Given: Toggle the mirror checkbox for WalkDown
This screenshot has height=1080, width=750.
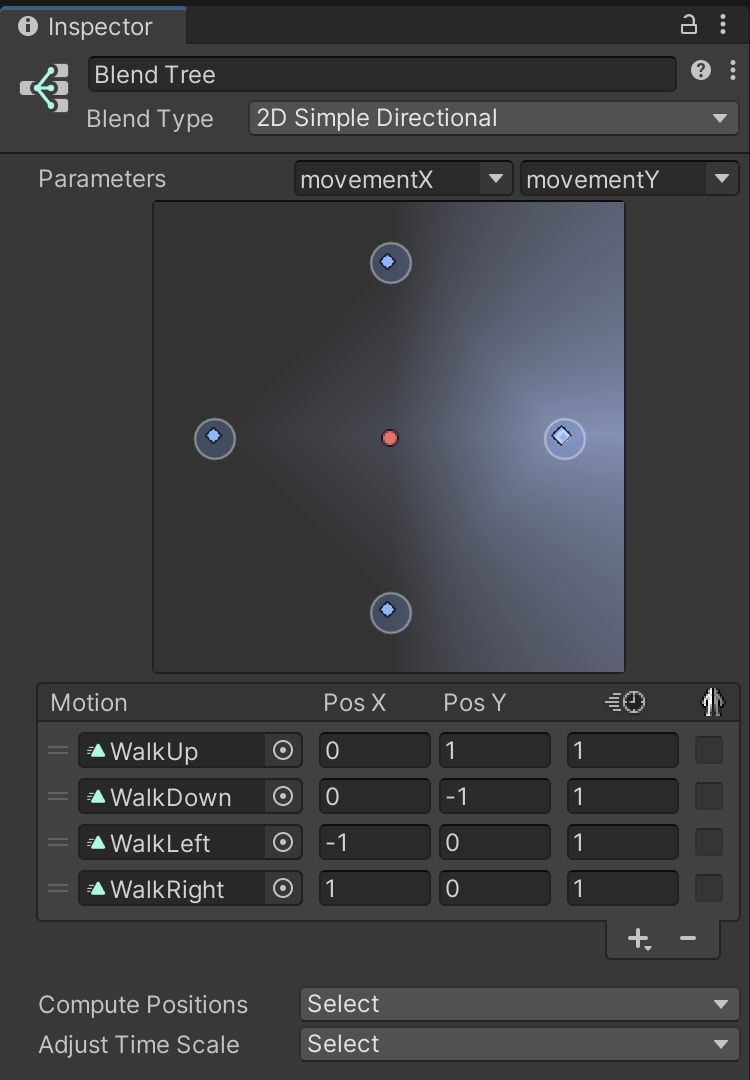Looking at the screenshot, I should pos(709,796).
